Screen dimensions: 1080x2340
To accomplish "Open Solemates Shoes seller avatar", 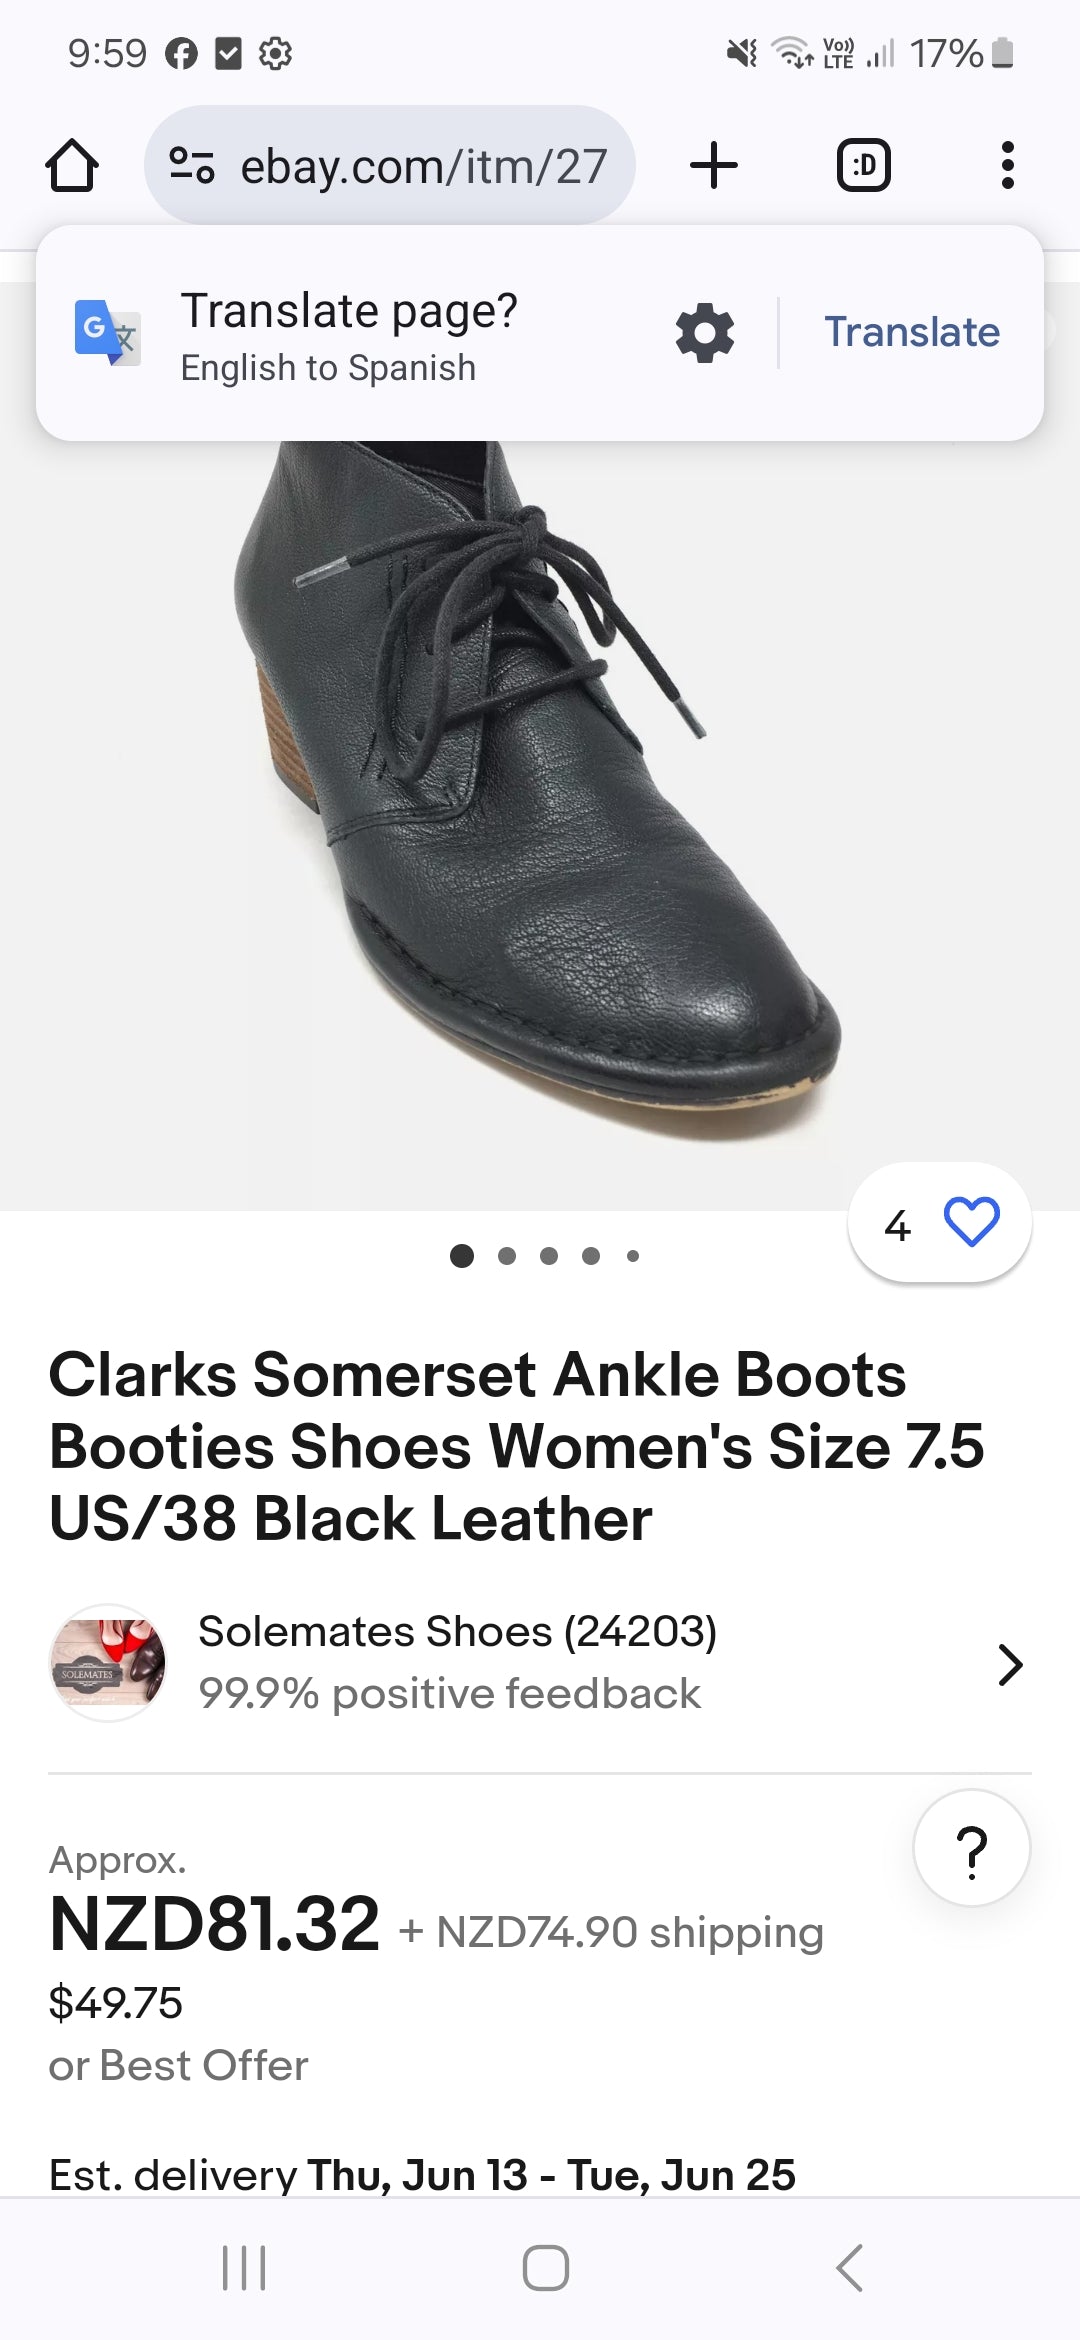I will coord(108,1663).
